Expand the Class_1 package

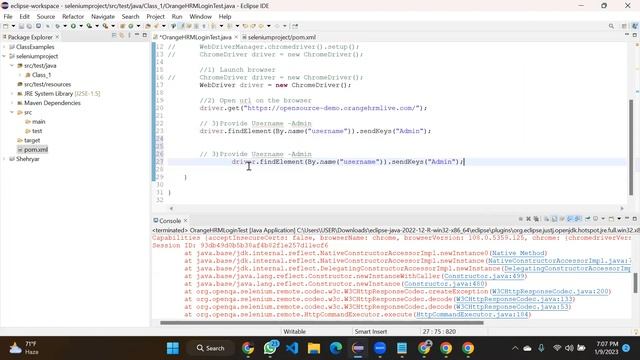(x=20, y=75)
